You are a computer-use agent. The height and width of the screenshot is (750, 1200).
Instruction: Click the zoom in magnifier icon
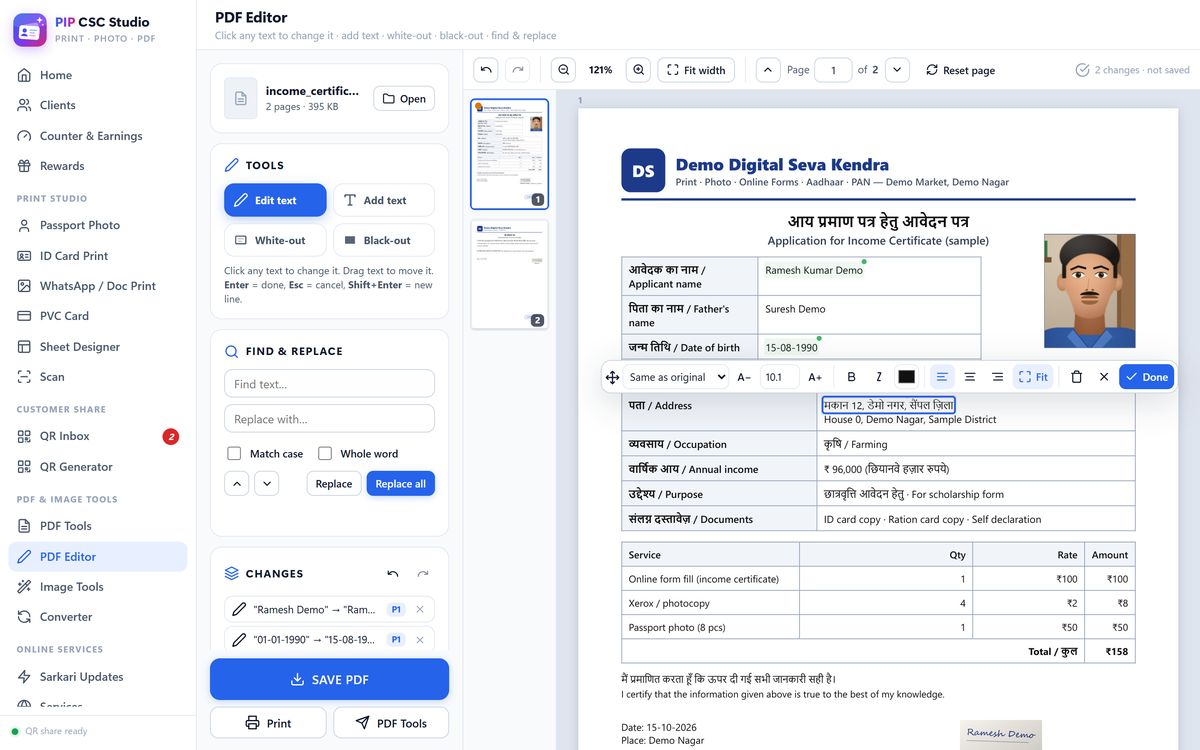pyautogui.click(x=638, y=70)
